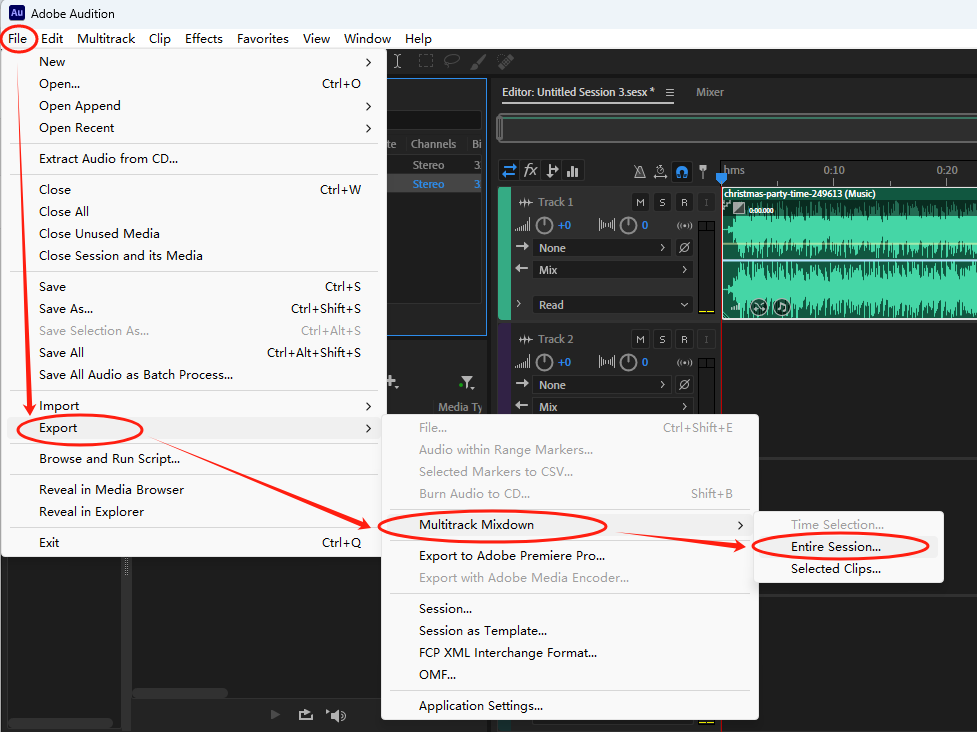The image size is (977, 732).
Task: Click Track 1 name field
Action: point(555,202)
